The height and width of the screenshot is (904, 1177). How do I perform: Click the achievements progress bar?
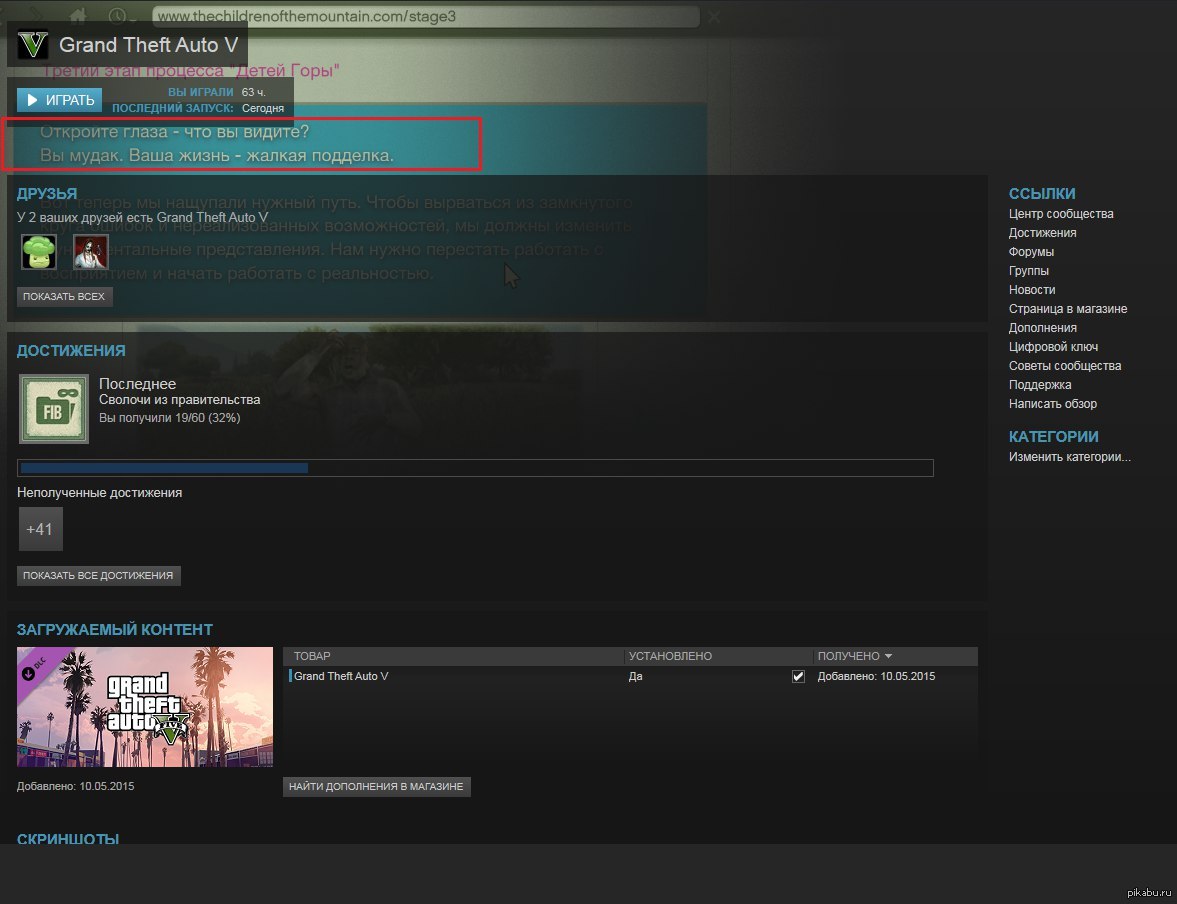point(475,468)
